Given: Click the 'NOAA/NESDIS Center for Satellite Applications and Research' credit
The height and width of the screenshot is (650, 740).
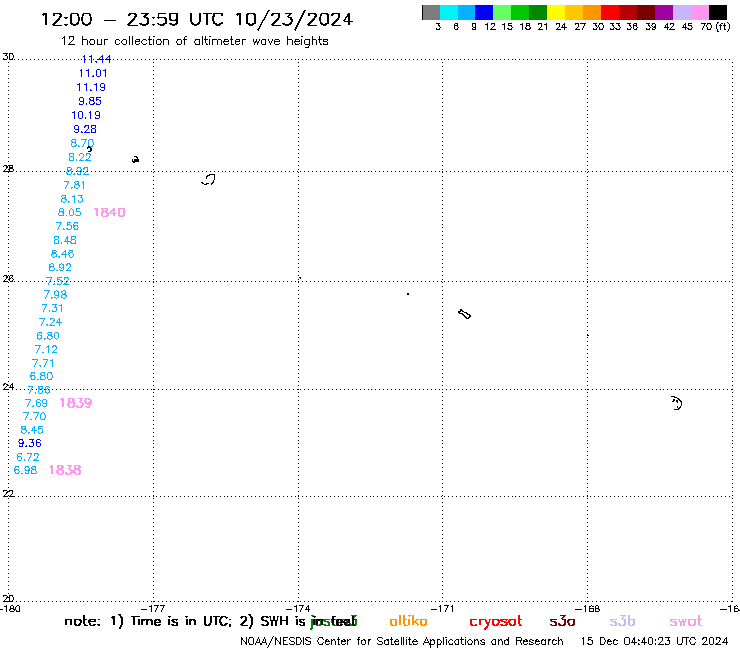Looking at the screenshot, I should pyautogui.click(x=402, y=642).
